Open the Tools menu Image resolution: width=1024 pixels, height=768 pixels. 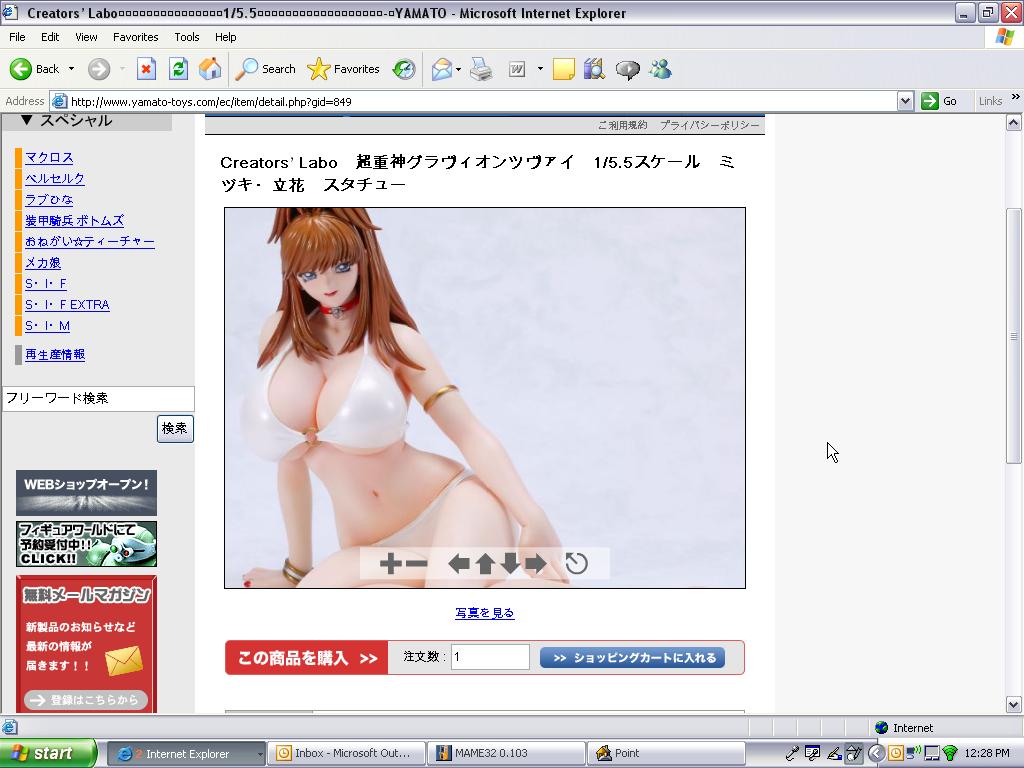tap(187, 37)
